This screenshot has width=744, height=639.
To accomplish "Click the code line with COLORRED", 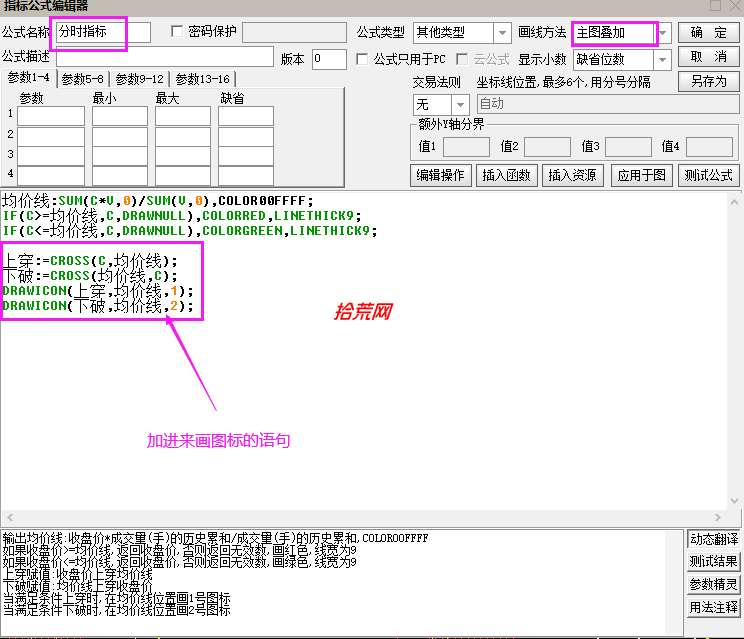I will tap(182, 216).
